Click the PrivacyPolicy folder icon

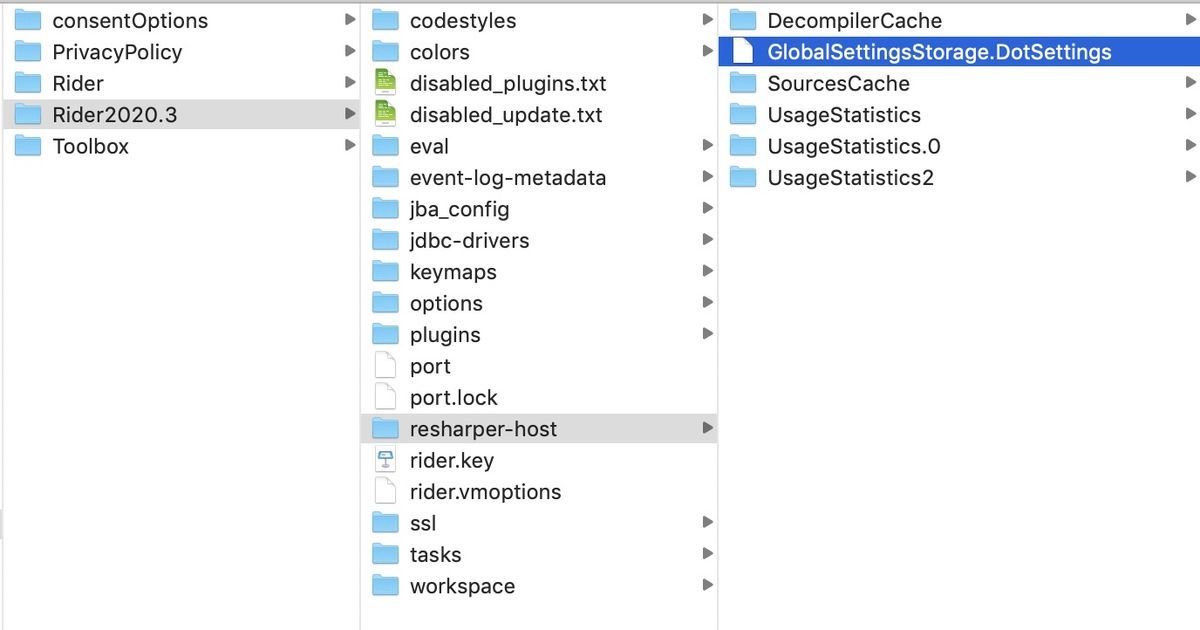[27, 52]
